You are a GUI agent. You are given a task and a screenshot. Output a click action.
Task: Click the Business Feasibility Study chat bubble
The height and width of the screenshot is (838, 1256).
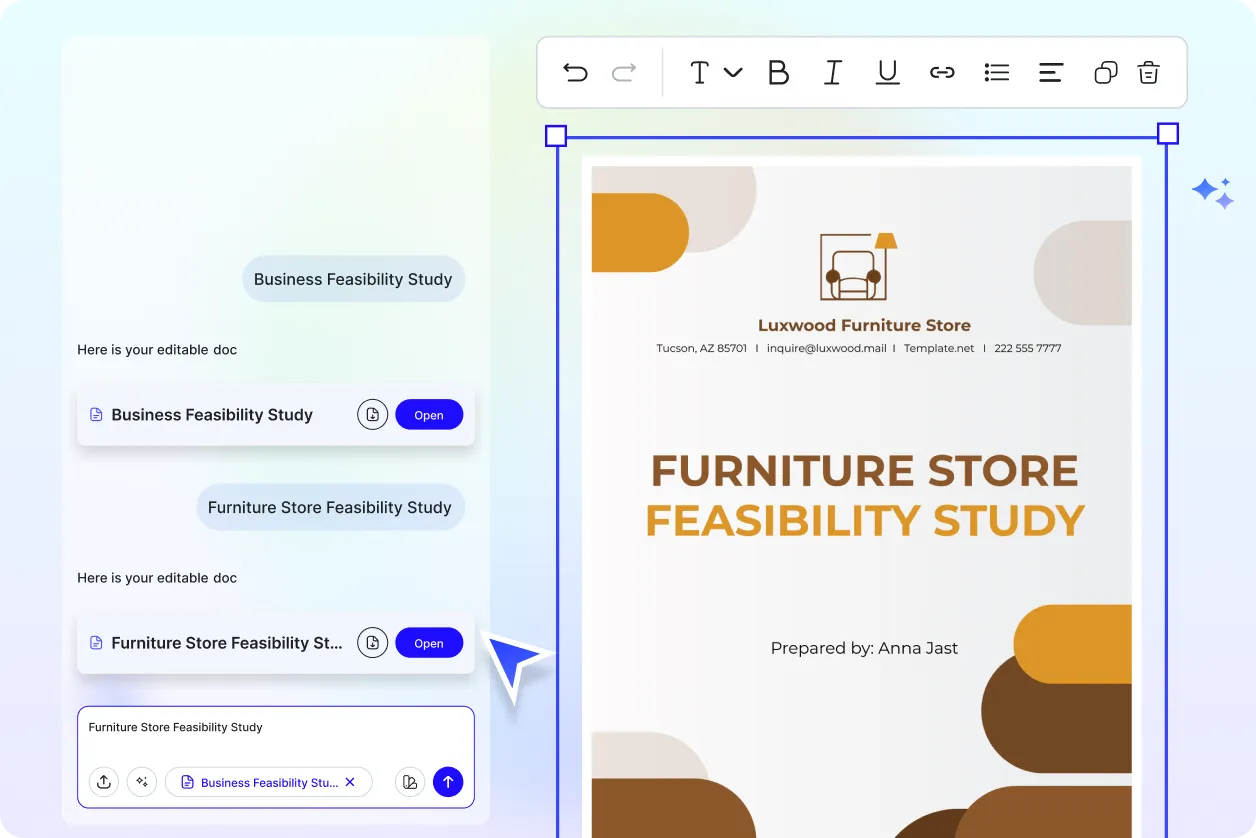point(353,279)
